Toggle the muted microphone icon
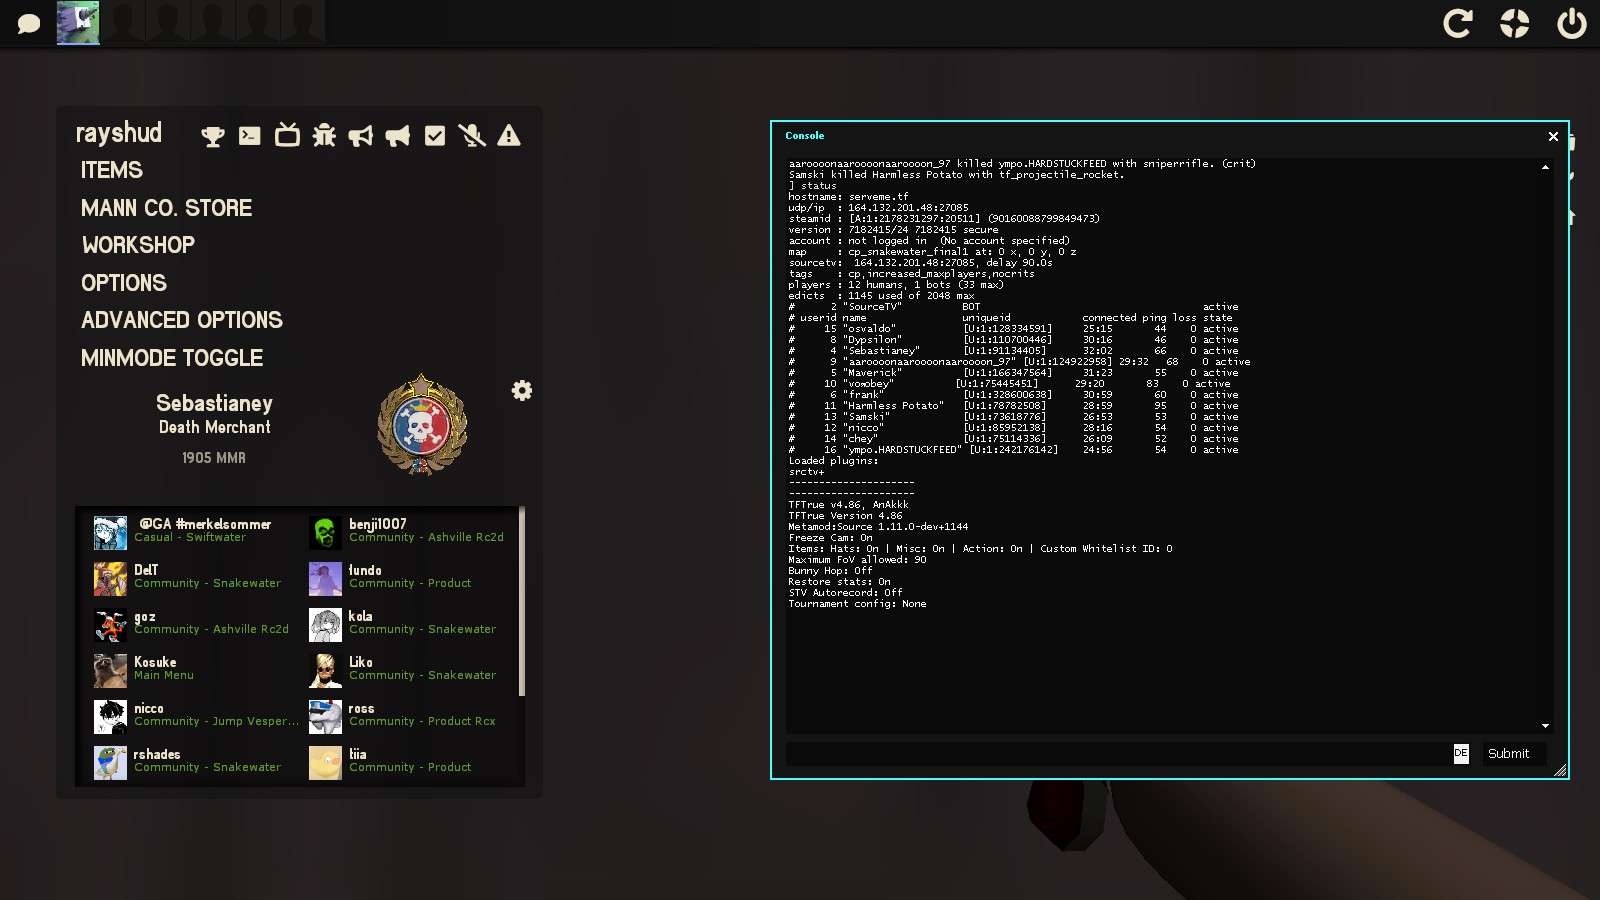This screenshot has width=1600, height=900. click(x=472, y=135)
